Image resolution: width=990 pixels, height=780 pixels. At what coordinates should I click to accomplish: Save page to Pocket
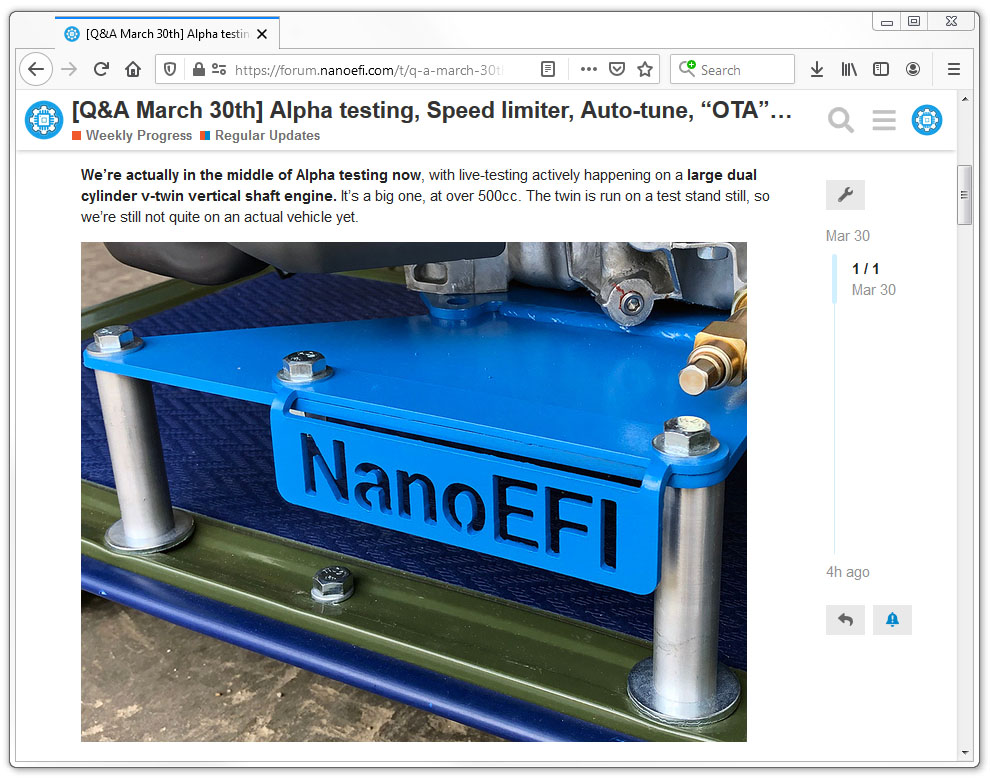pos(617,69)
